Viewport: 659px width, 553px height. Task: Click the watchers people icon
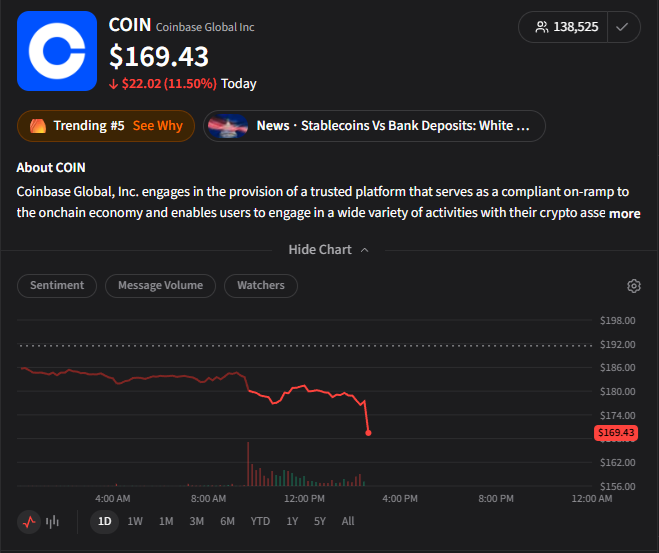542,27
